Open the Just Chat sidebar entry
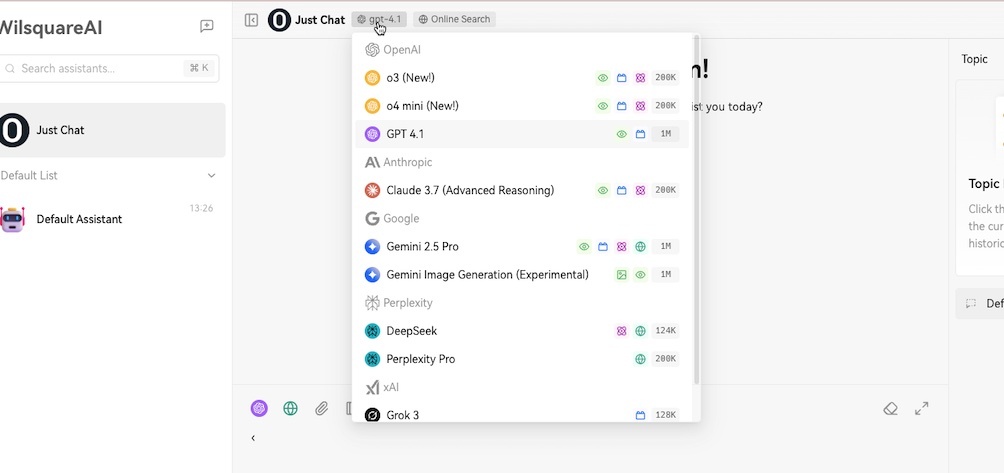1004x473 pixels. (x=112, y=130)
